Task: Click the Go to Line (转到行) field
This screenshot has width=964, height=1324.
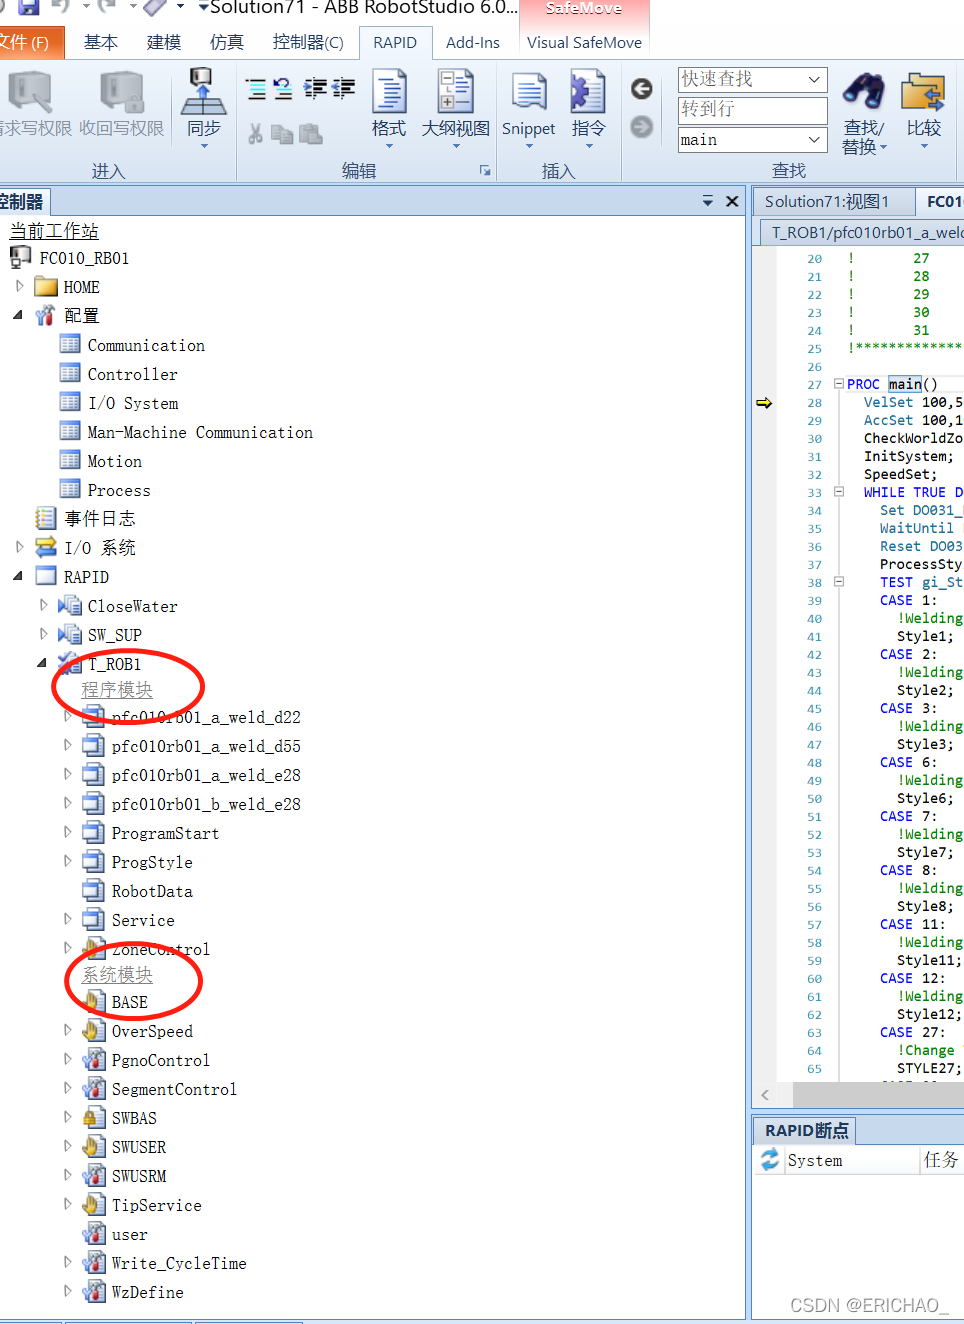Action: (753, 110)
